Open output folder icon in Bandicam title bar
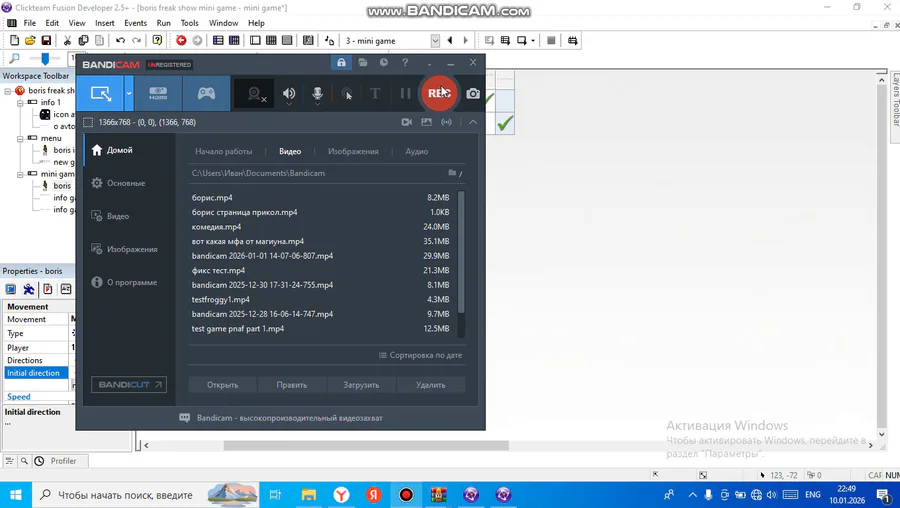 coord(363,63)
